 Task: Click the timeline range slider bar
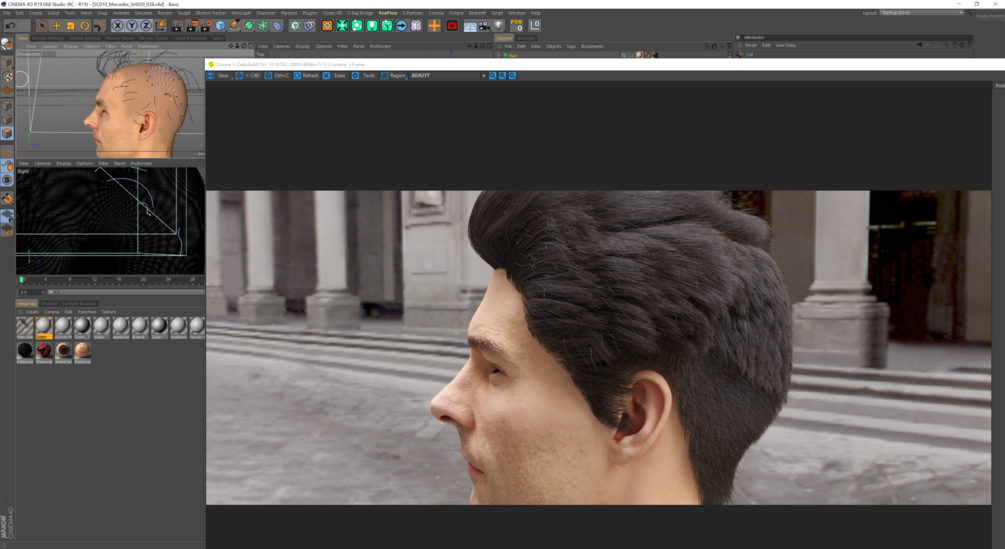(x=126, y=292)
